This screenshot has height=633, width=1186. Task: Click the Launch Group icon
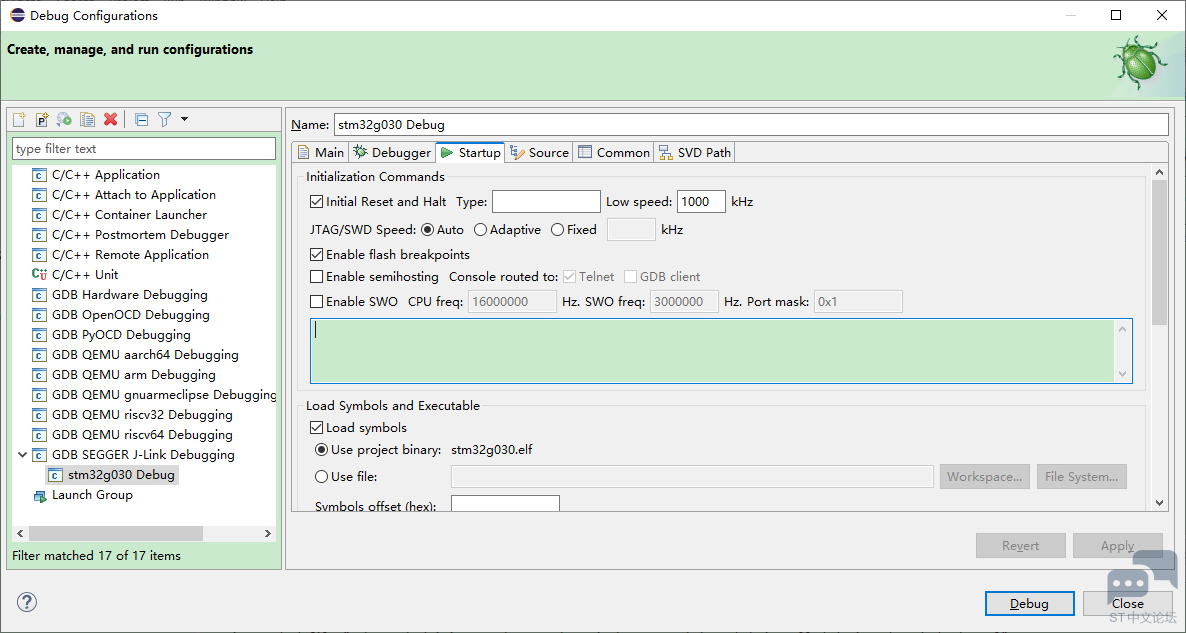point(39,495)
